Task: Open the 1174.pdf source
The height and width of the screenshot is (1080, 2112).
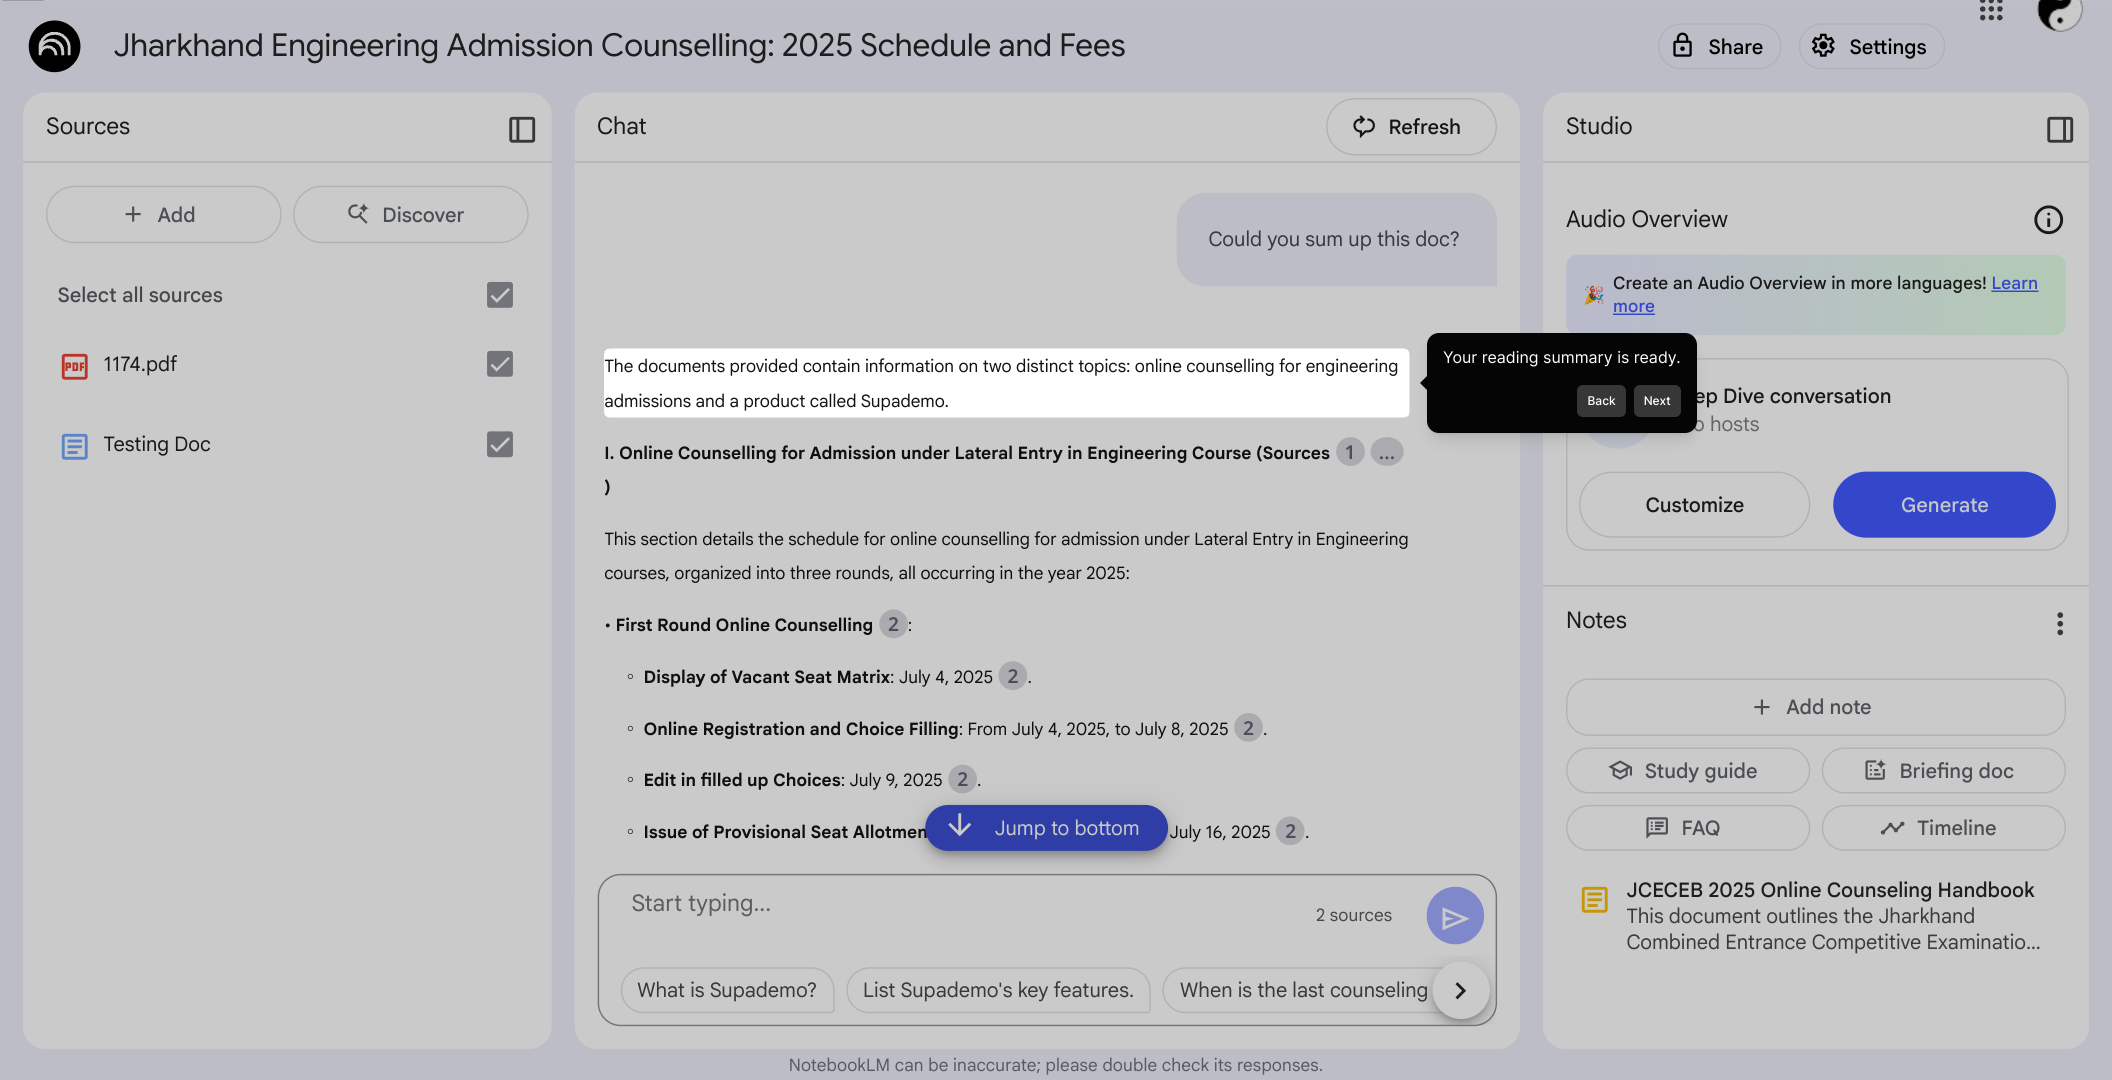Action: [x=140, y=365]
